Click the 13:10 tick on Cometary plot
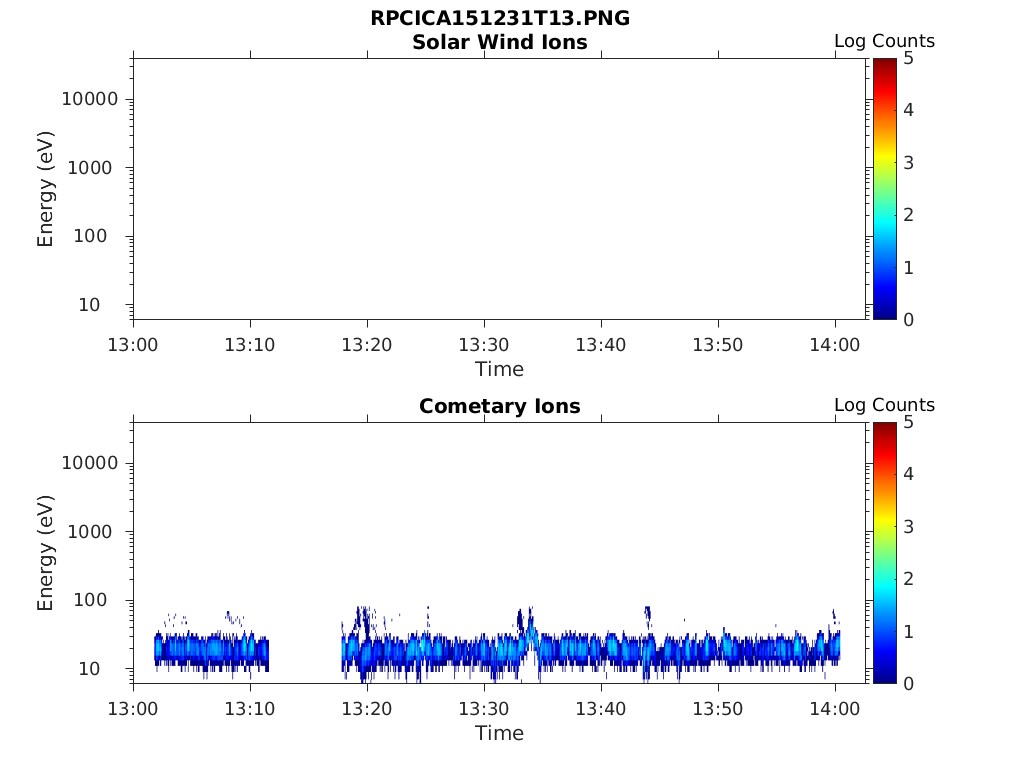 pos(250,709)
